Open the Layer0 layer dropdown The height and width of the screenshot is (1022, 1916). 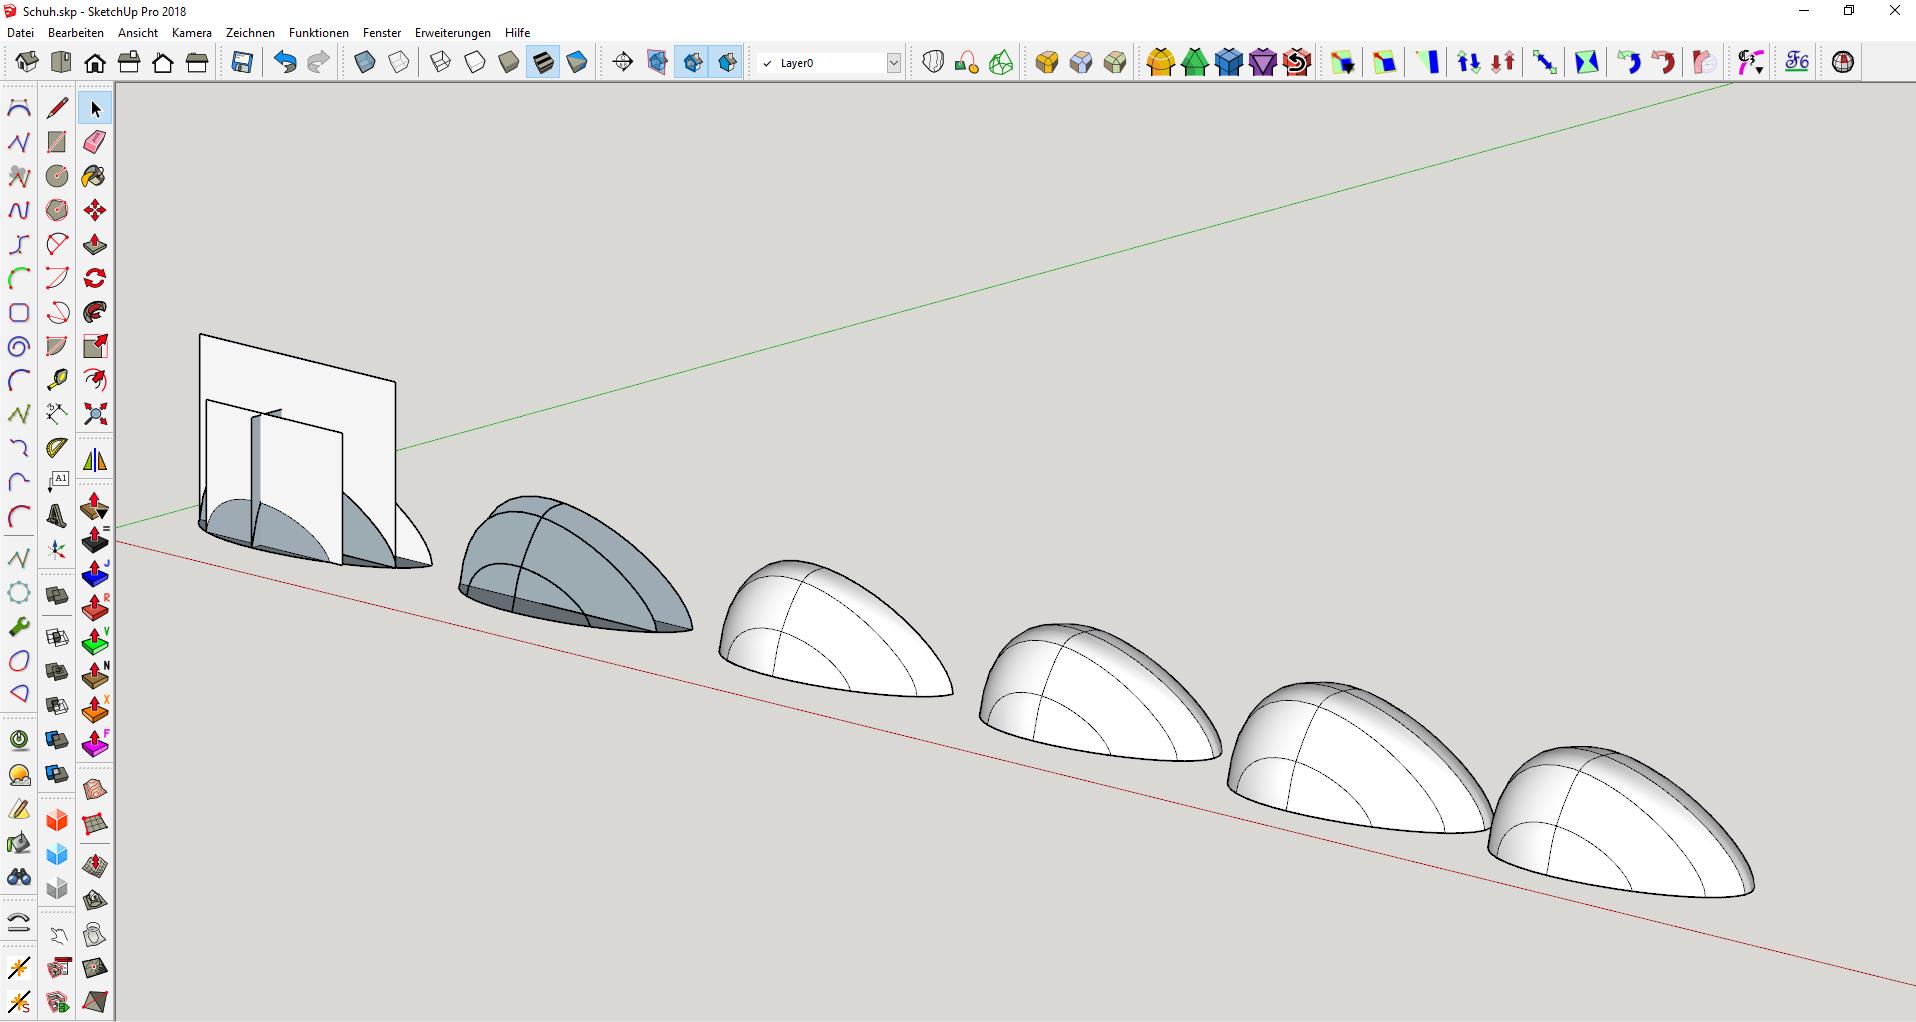[x=893, y=63]
